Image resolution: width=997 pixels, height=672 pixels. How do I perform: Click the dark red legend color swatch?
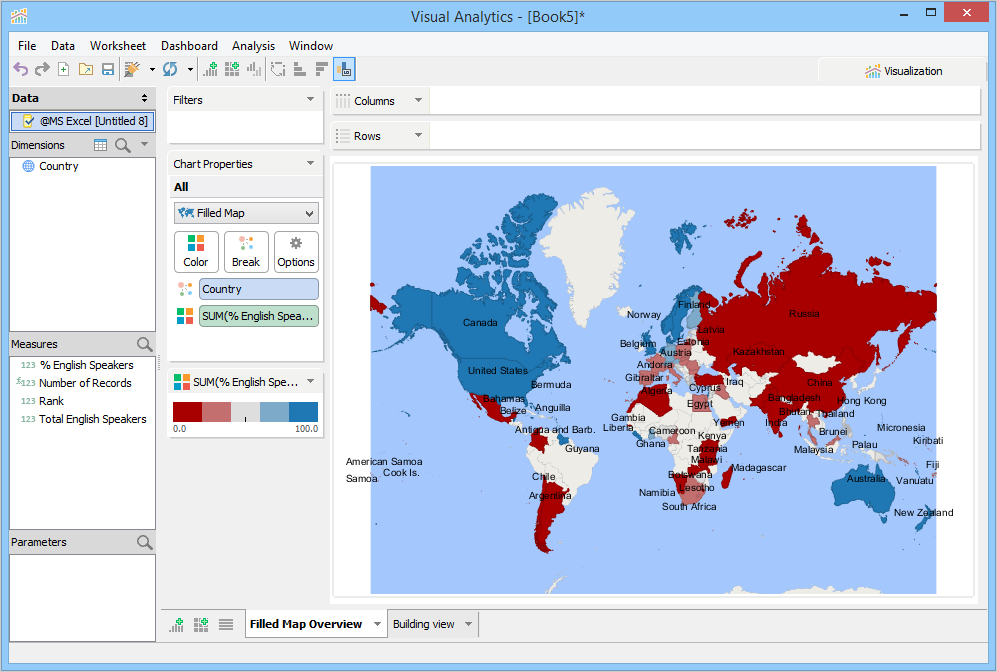(x=188, y=412)
